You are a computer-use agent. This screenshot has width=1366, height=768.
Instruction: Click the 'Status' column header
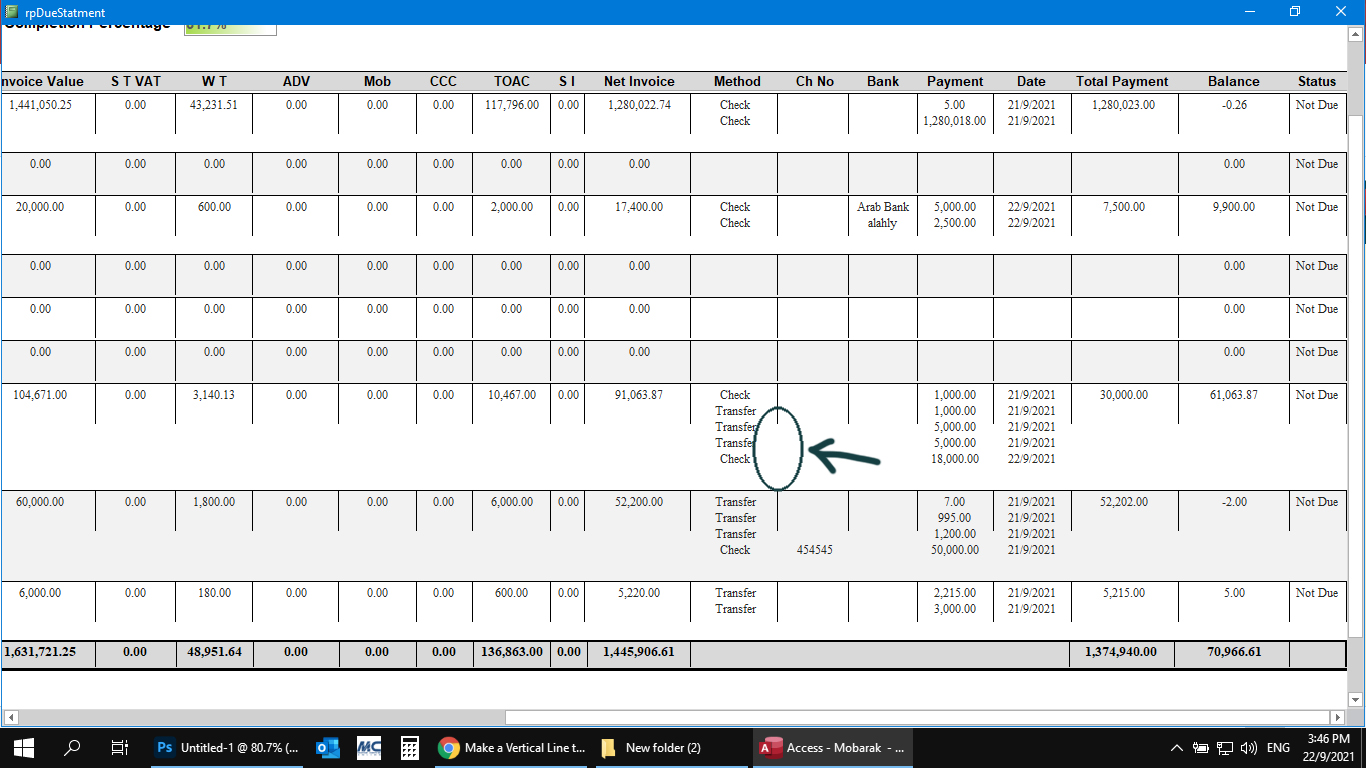click(x=1317, y=81)
